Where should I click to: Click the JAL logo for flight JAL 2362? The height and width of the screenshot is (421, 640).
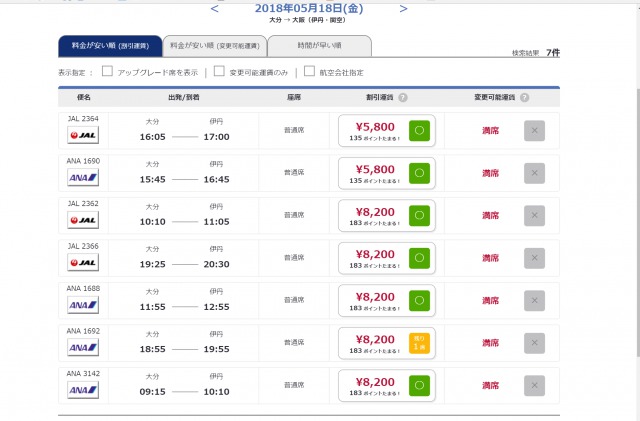(83, 220)
